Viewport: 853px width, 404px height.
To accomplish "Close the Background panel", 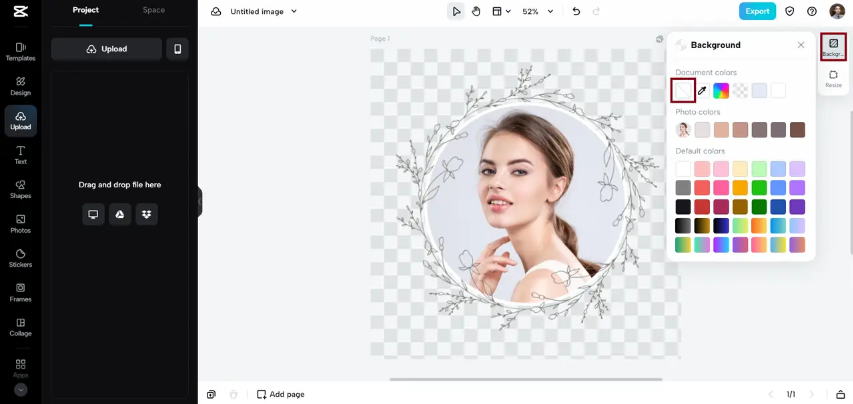I will (x=801, y=45).
